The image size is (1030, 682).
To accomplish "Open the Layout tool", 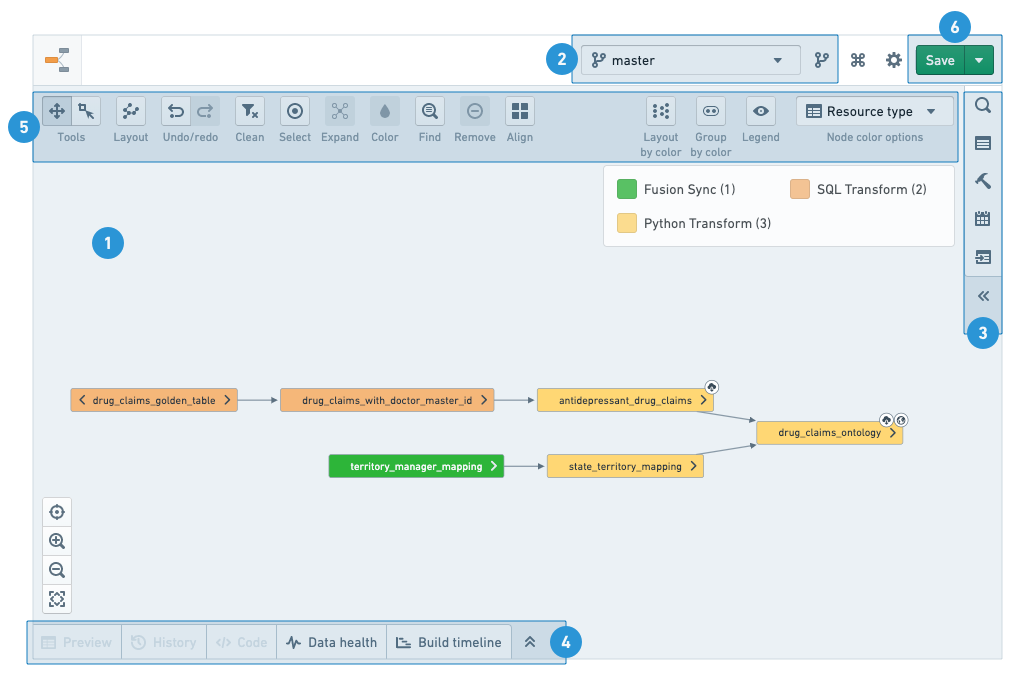I will click(131, 111).
